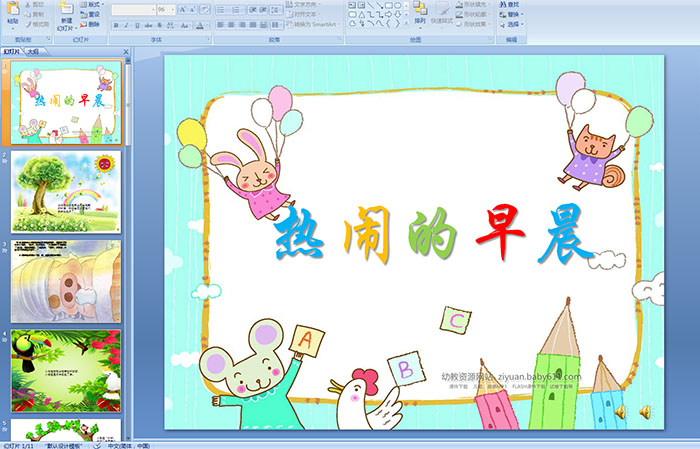Select the slide 2 tree thumbnail

pos(66,191)
